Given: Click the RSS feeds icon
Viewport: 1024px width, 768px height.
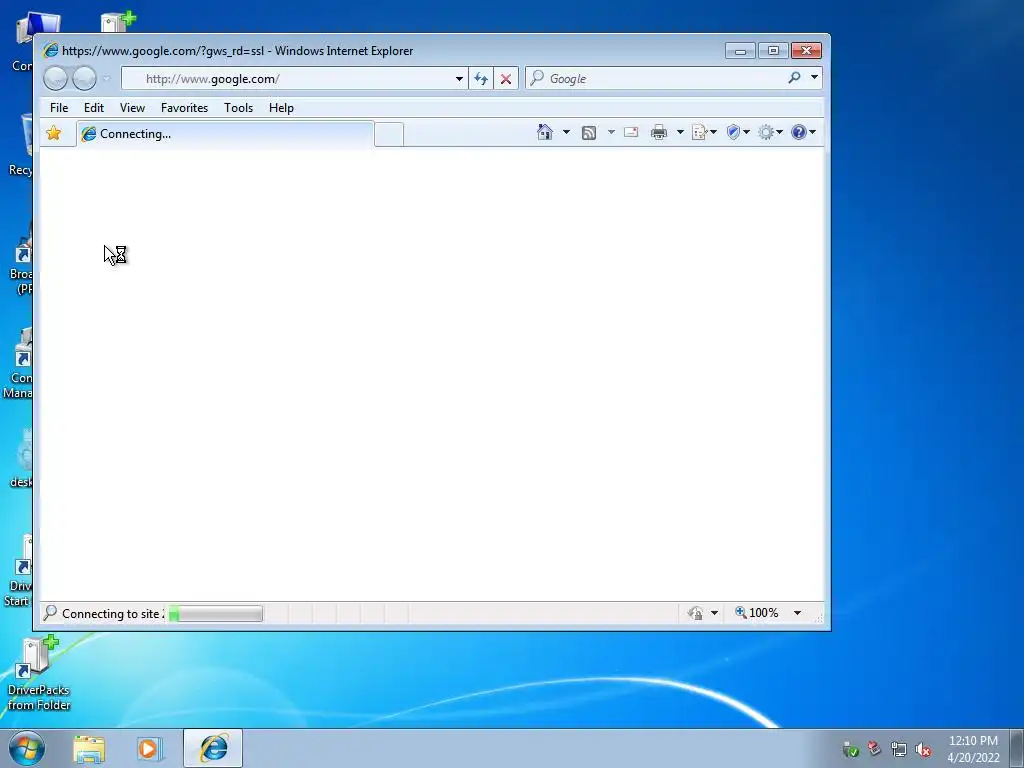Looking at the screenshot, I should coord(588,133).
